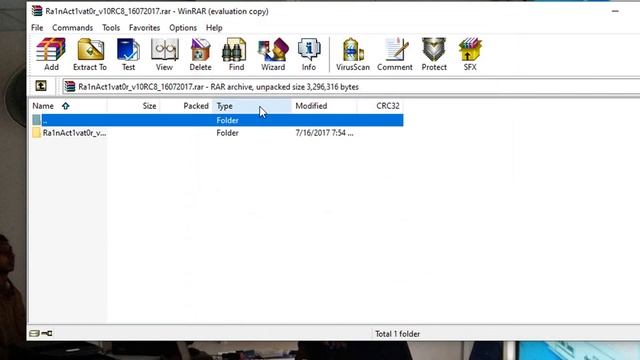
Task: Click the WinRAR title bar app icon
Action: point(37,11)
